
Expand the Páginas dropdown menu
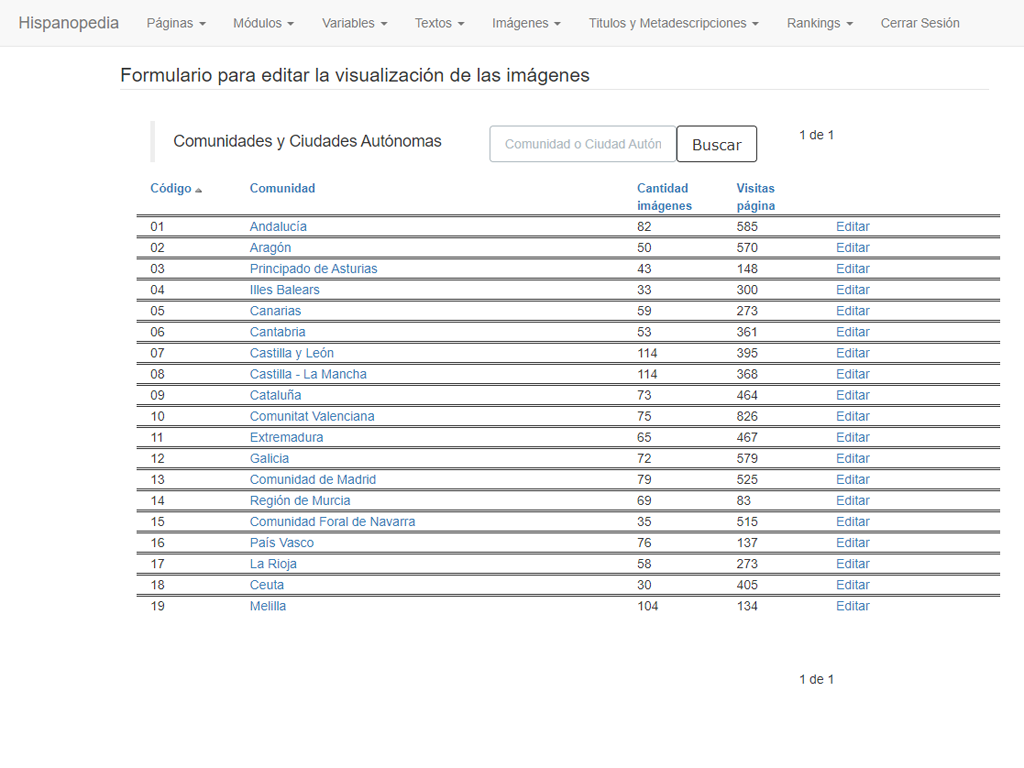coord(176,23)
